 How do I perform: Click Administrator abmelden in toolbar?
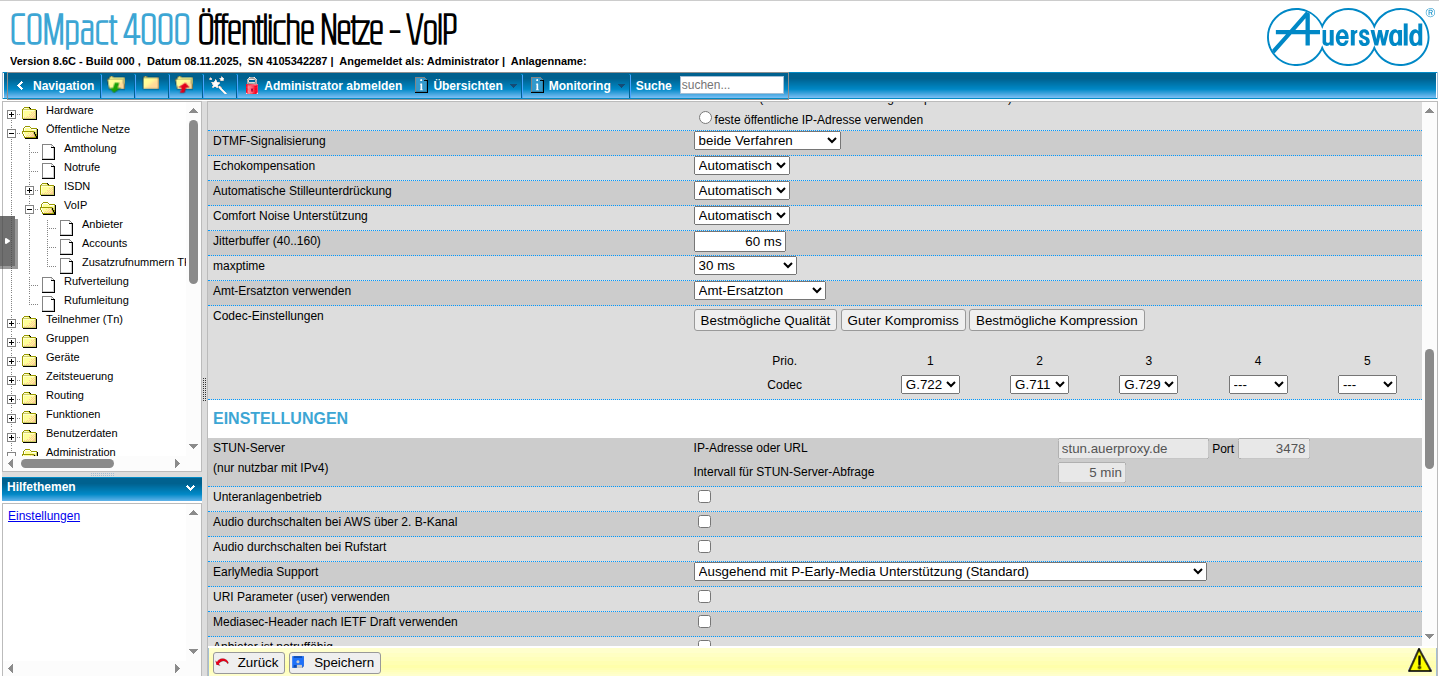point(333,86)
